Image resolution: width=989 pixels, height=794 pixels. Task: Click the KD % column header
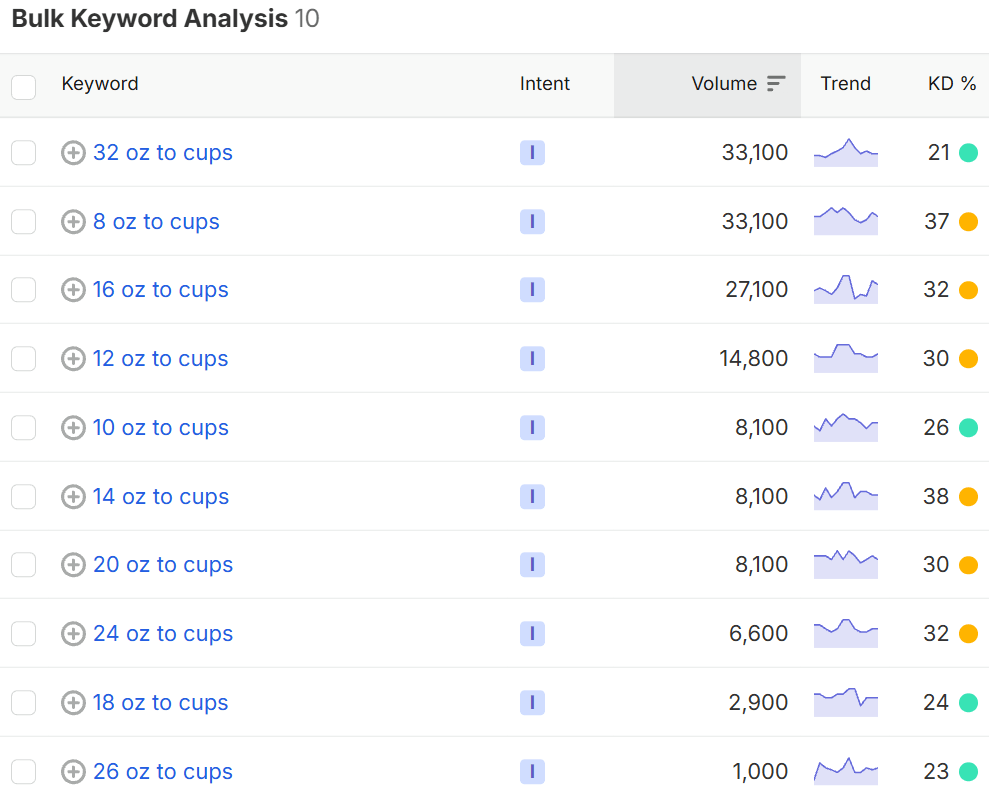(952, 84)
